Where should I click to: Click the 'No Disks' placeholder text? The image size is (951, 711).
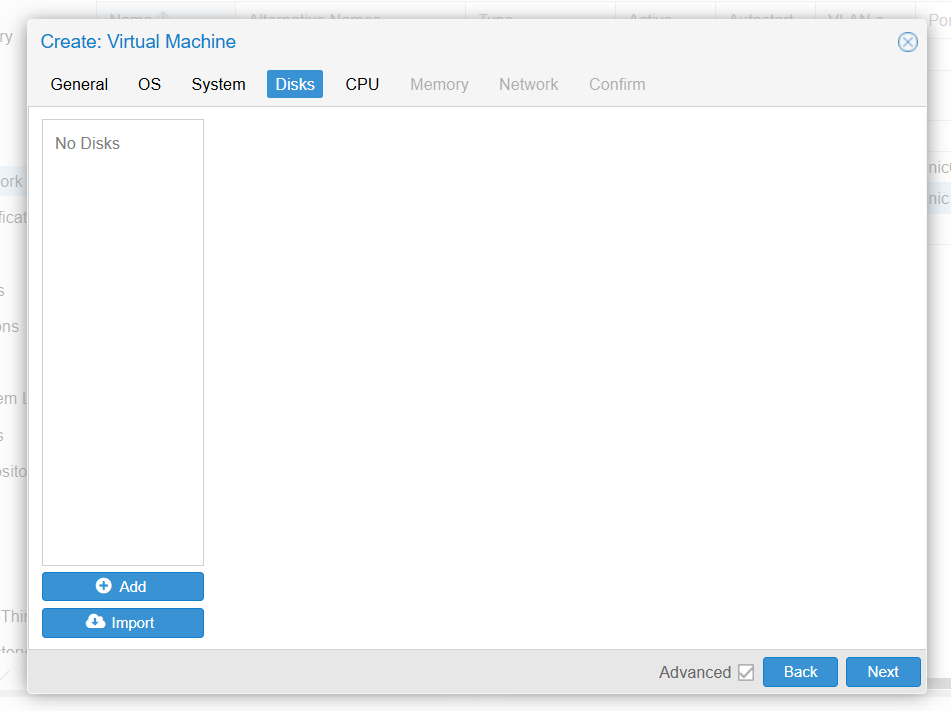(87, 143)
